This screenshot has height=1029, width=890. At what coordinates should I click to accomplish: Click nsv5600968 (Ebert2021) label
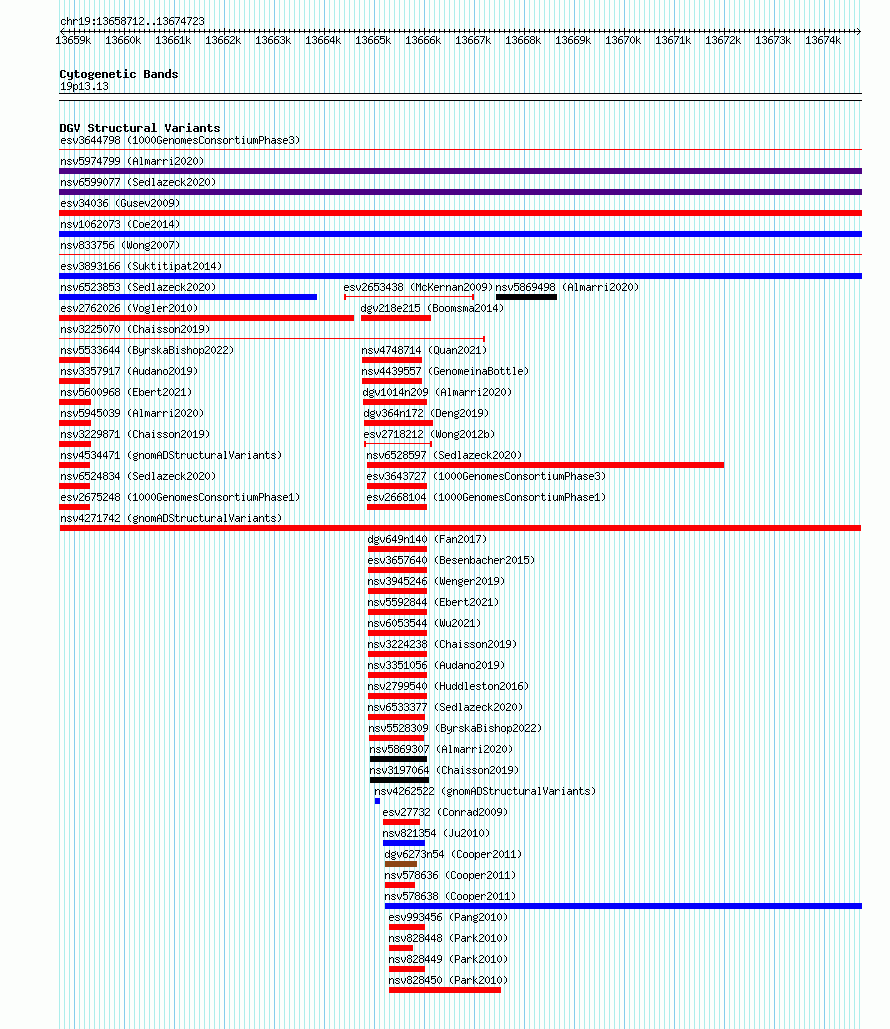(126, 392)
